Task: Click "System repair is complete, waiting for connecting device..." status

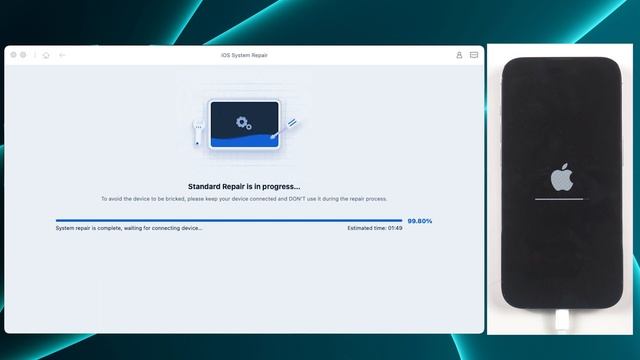Action: (x=129, y=228)
